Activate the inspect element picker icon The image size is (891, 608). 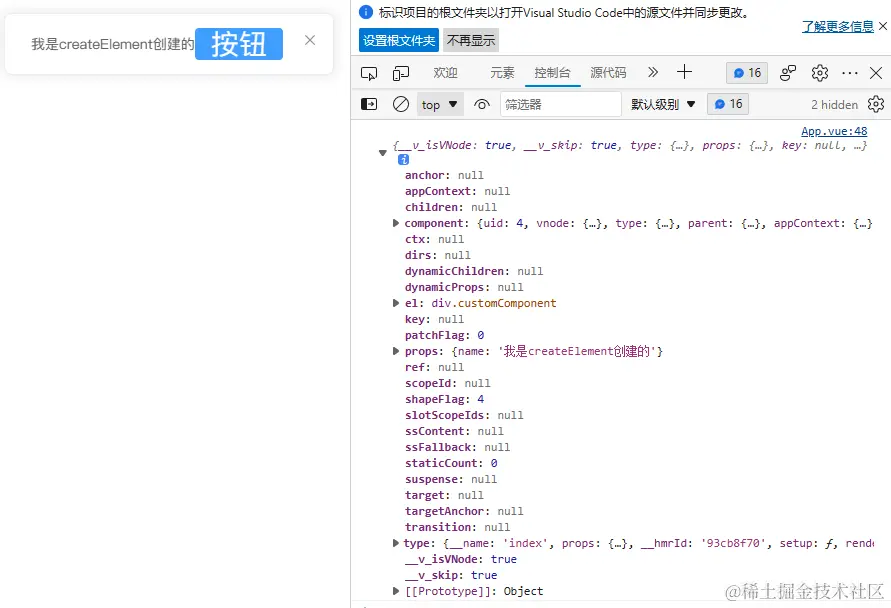click(369, 73)
